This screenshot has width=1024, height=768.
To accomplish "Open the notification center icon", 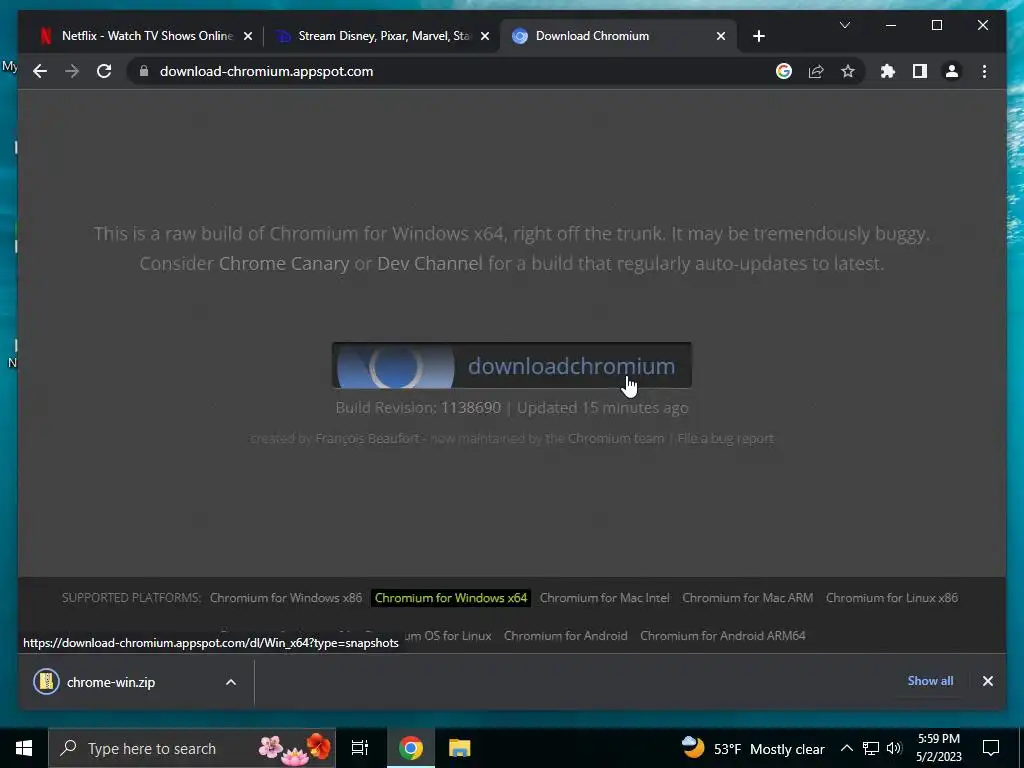I will click(991, 748).
